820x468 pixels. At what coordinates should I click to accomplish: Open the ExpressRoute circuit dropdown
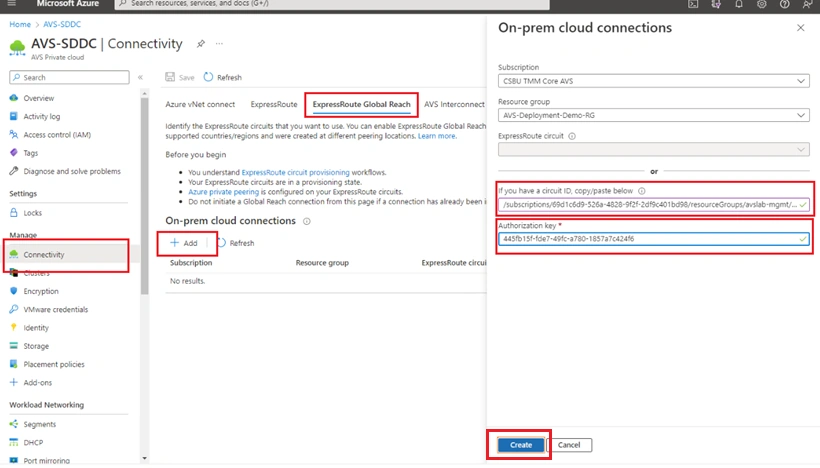pyautogui.click(x=654, y=150)
